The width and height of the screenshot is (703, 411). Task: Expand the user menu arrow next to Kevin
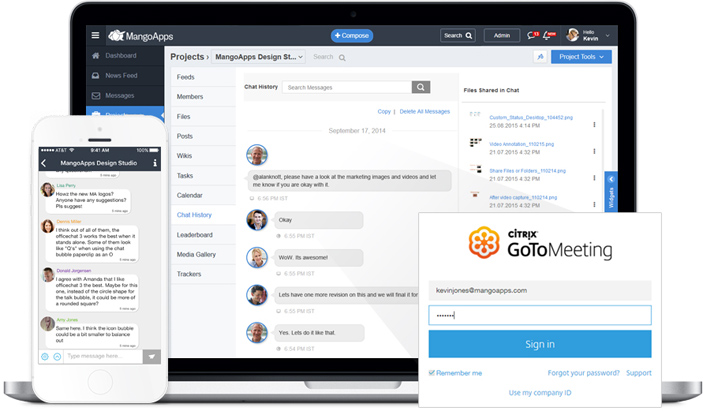pyautogui.click(x=608, y=35)
